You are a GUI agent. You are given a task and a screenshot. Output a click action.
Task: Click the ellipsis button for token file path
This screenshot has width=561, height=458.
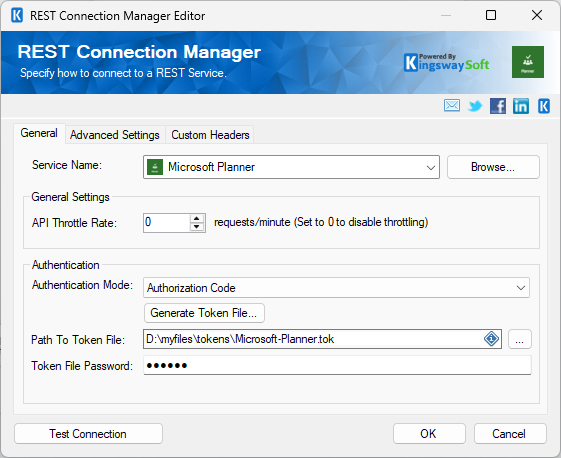519,339
